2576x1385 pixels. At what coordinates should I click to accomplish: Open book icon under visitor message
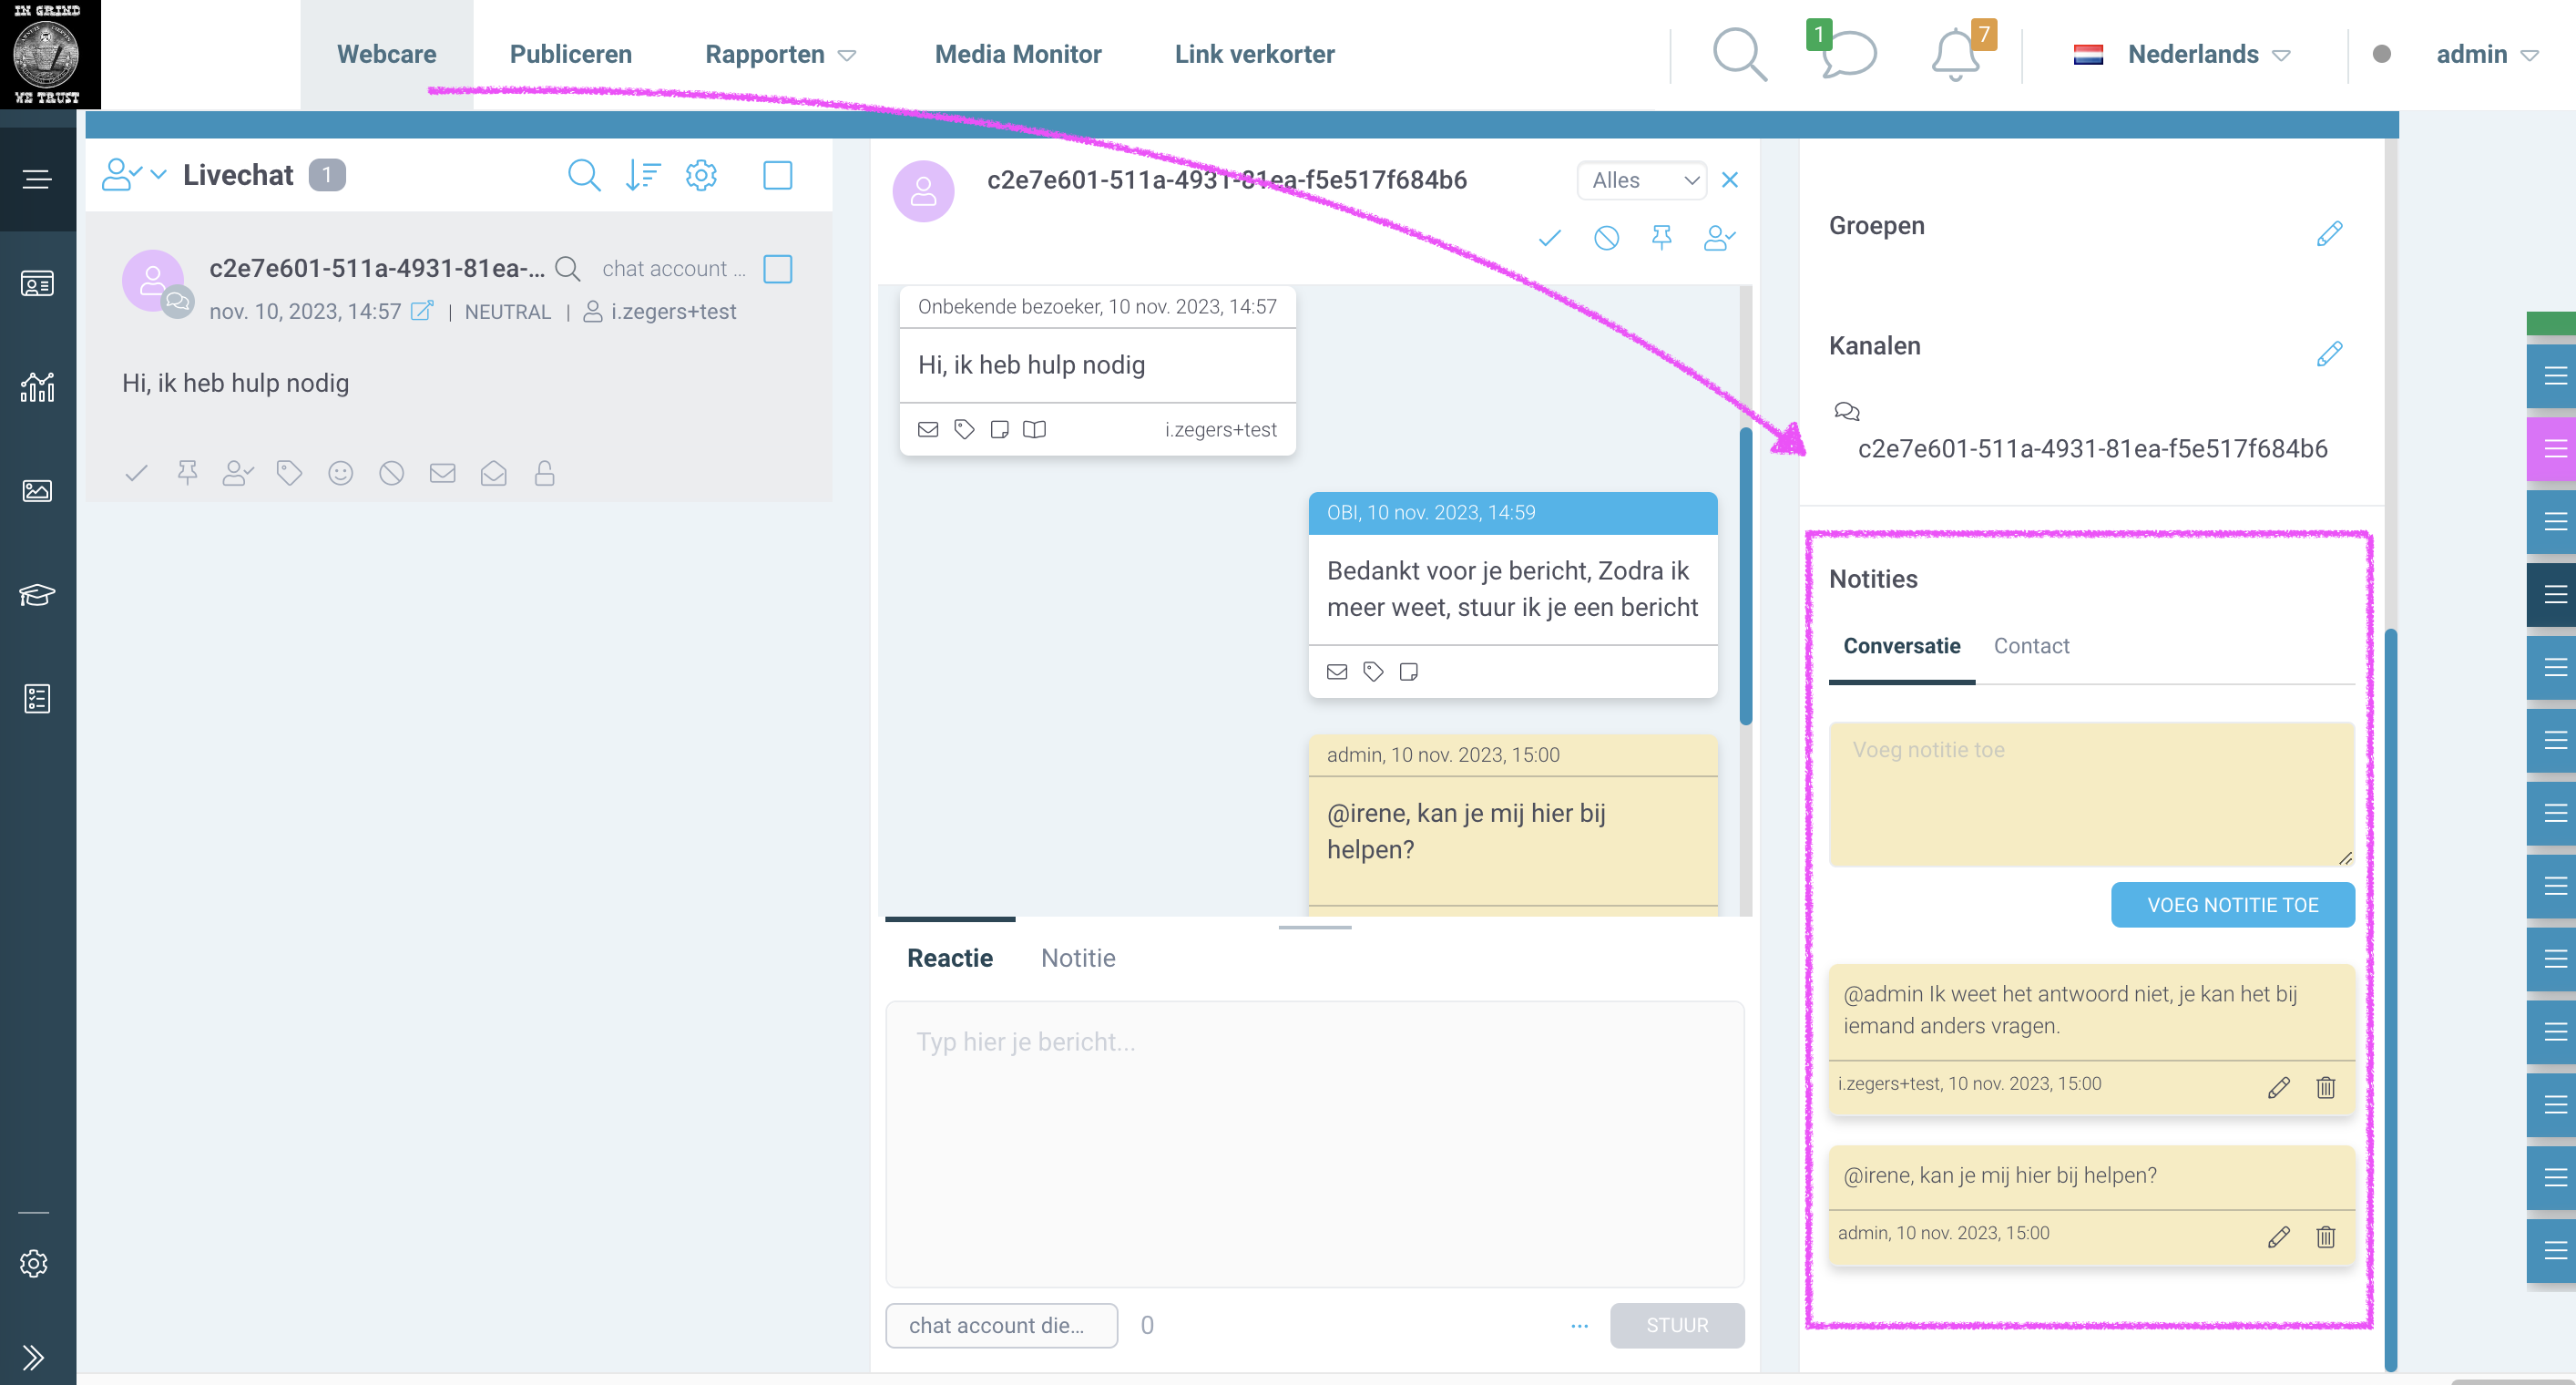click(x=1034, y=429)
